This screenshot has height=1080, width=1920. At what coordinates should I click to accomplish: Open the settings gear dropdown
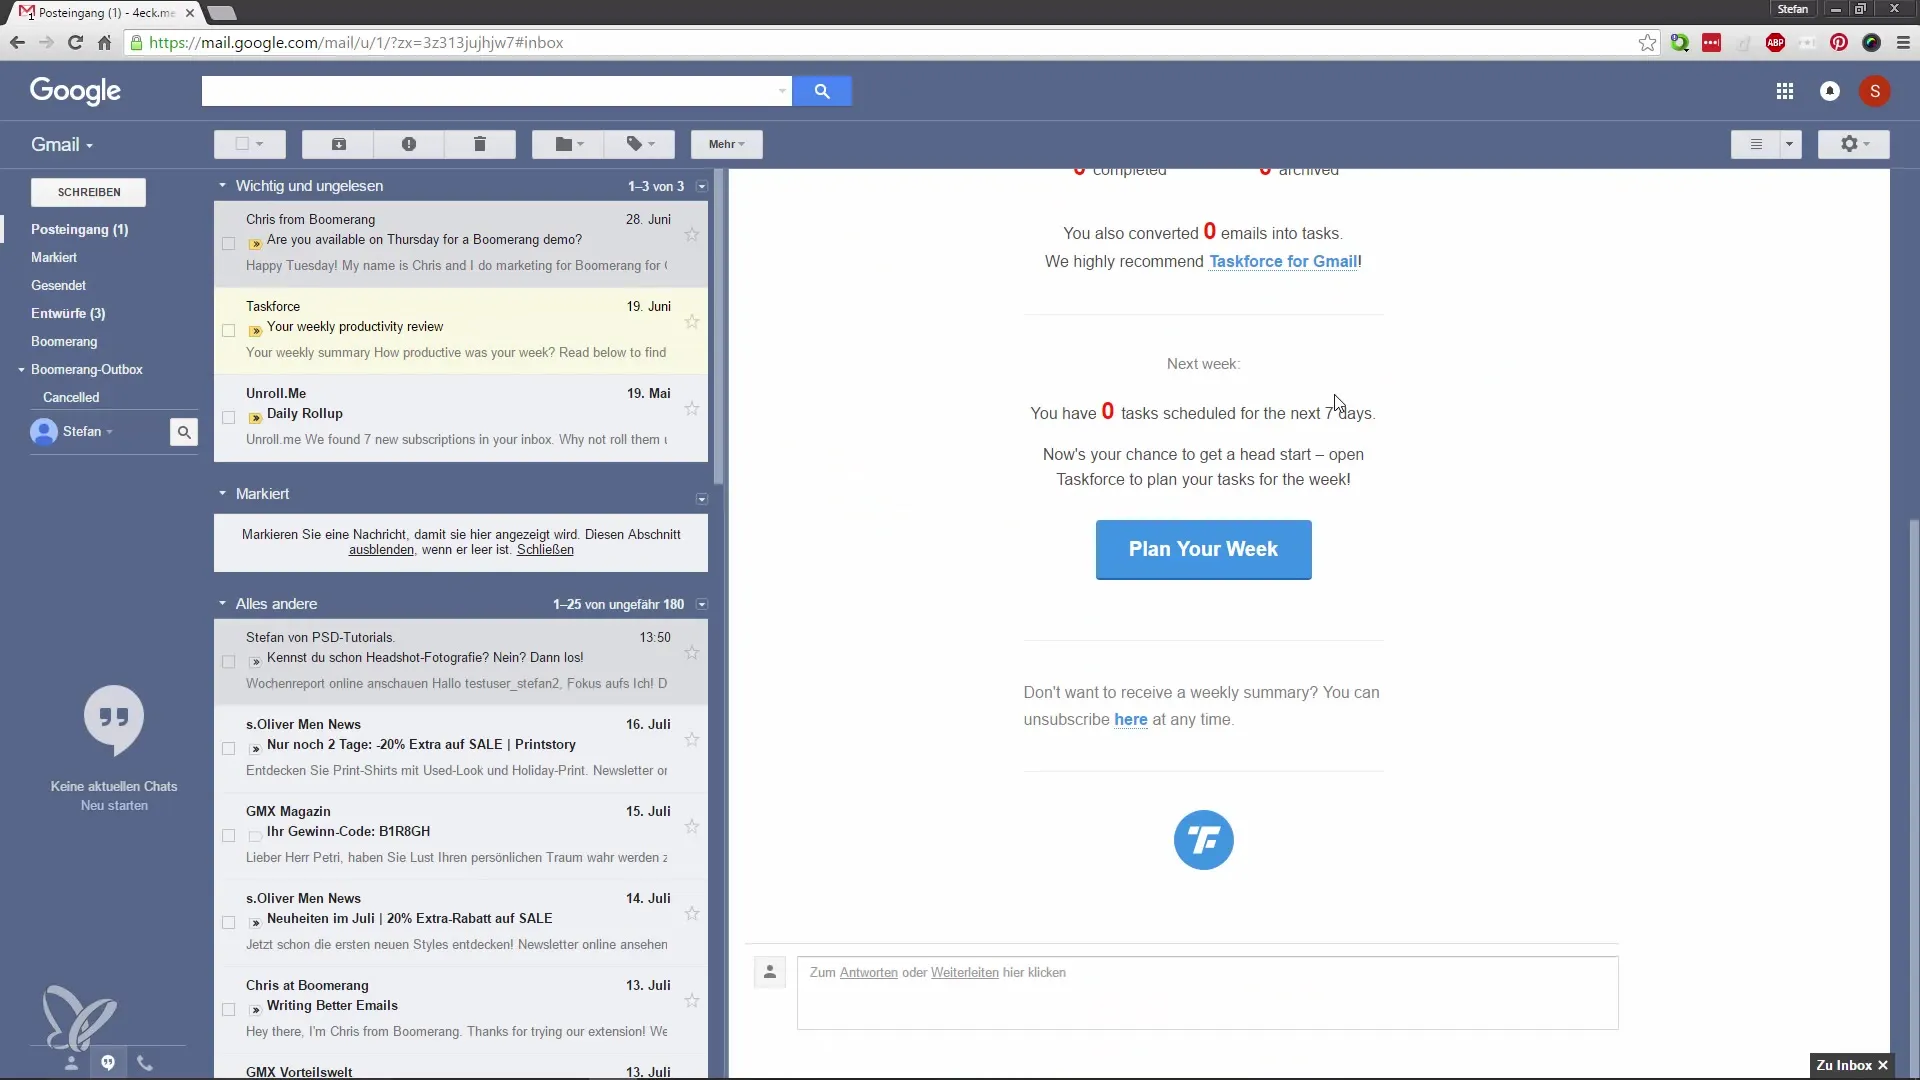point(1854,144)
